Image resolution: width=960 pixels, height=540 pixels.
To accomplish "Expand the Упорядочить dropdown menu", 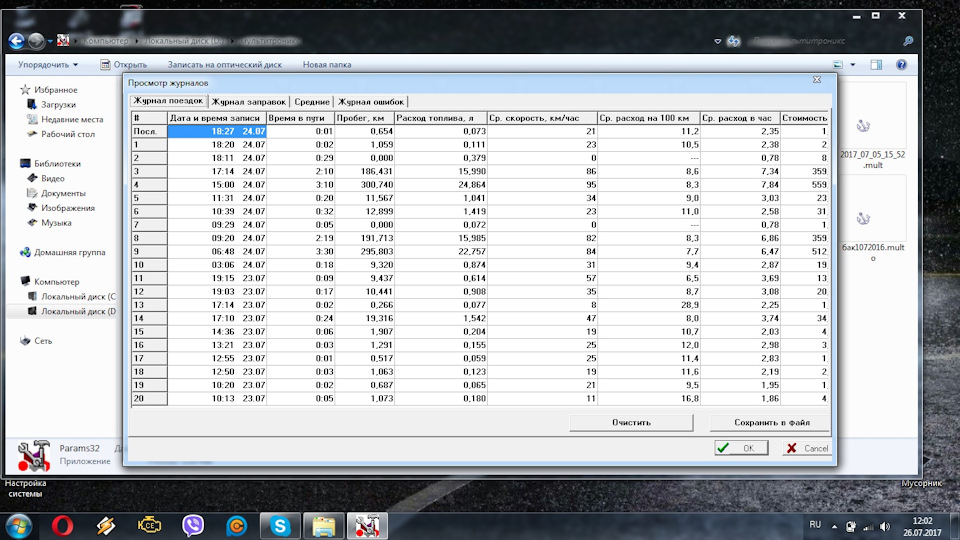I will click(48, 65).
